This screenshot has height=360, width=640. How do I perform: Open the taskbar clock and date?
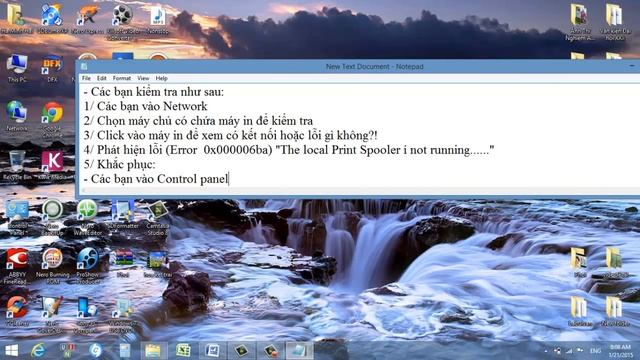click(620, 351)
